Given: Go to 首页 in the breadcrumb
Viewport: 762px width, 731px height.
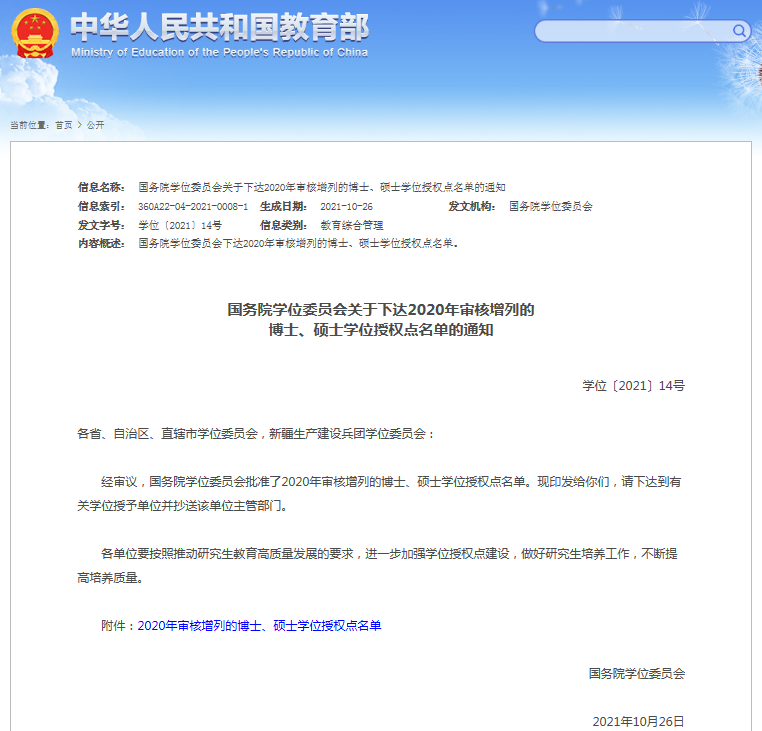Looking at the screenshot, I should [63, 125].
